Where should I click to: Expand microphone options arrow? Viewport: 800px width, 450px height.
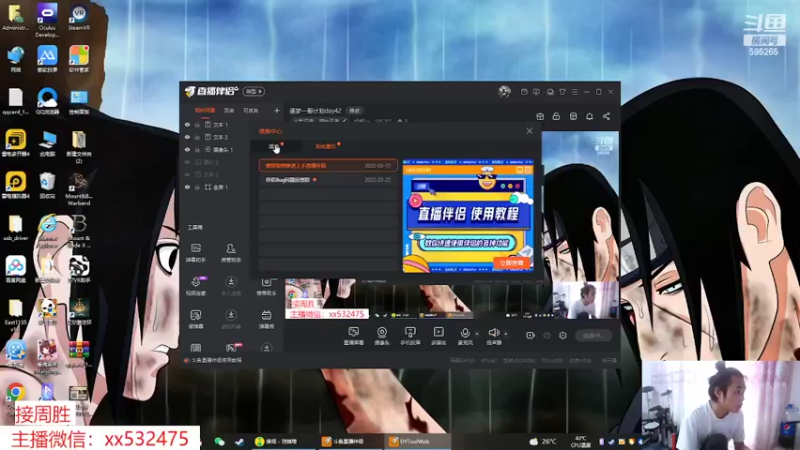477,334
